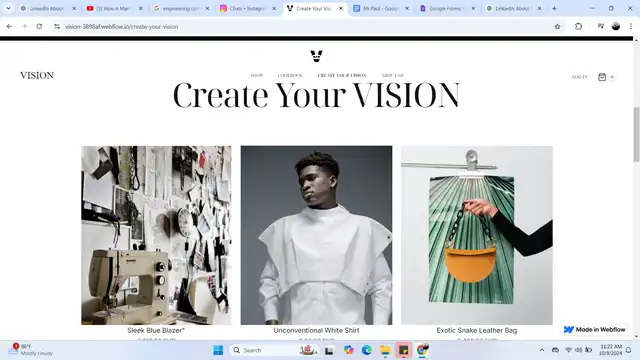Open the media control icon in toolbar

click(600, 27)
